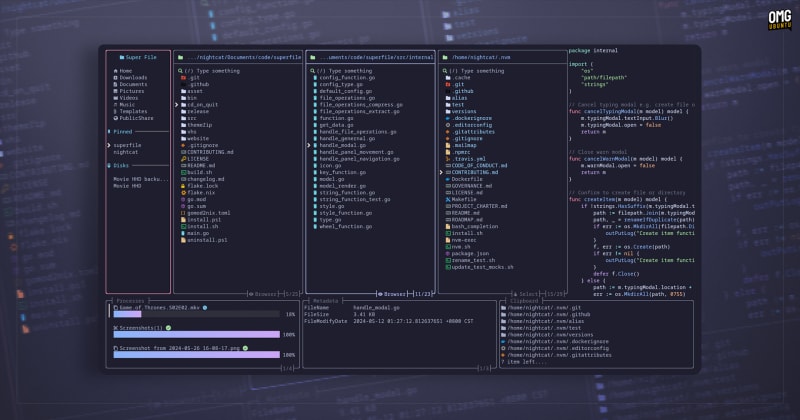Toggle the Browser mode indicator under the superfile panel
This screenshot has height=420, width=800.
pyautogui.click(x=263, y=294)
